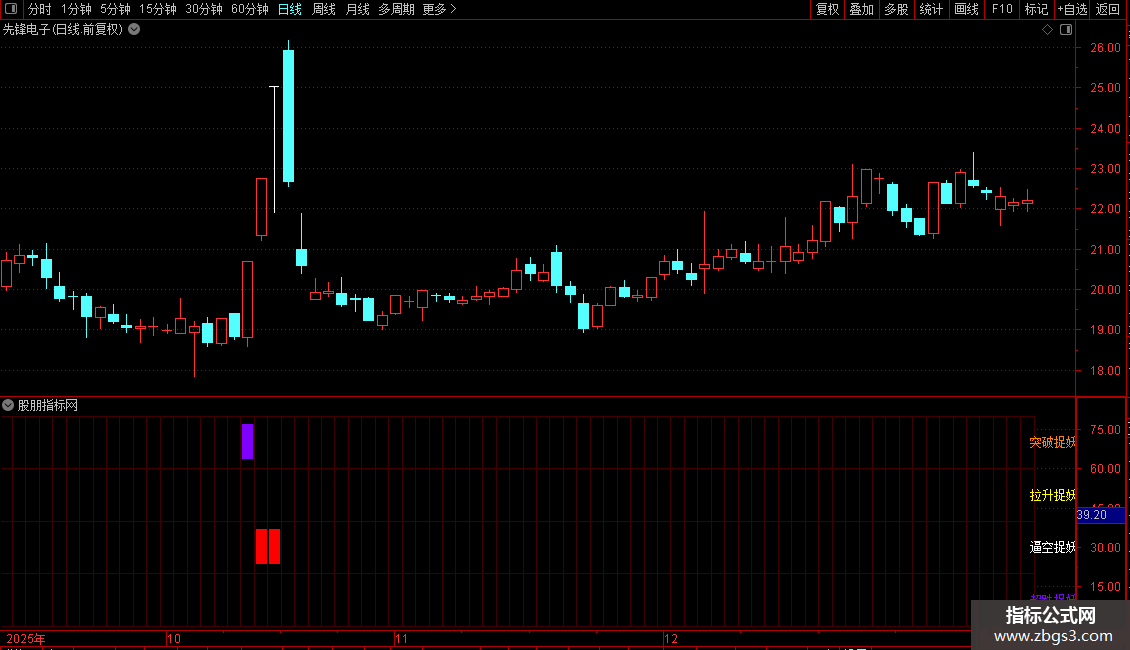Click the diamond icon above the price axis
The width and height of the screenshot is (1130, 650).
point(1047,30)
